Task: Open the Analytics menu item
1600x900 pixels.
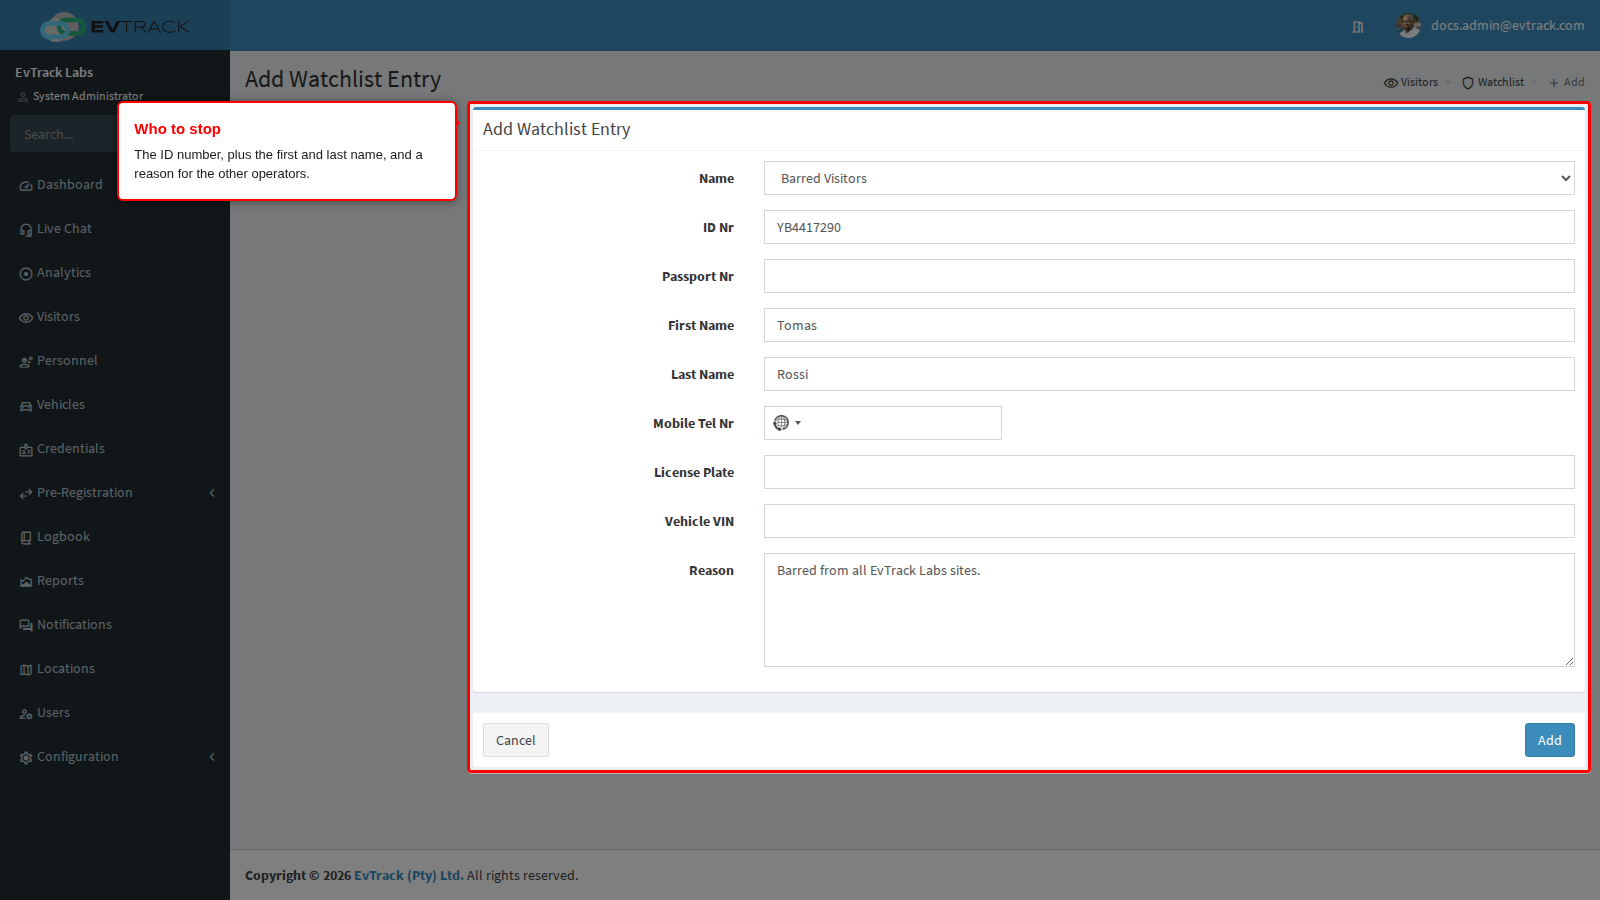Action: tap(64, 273)
